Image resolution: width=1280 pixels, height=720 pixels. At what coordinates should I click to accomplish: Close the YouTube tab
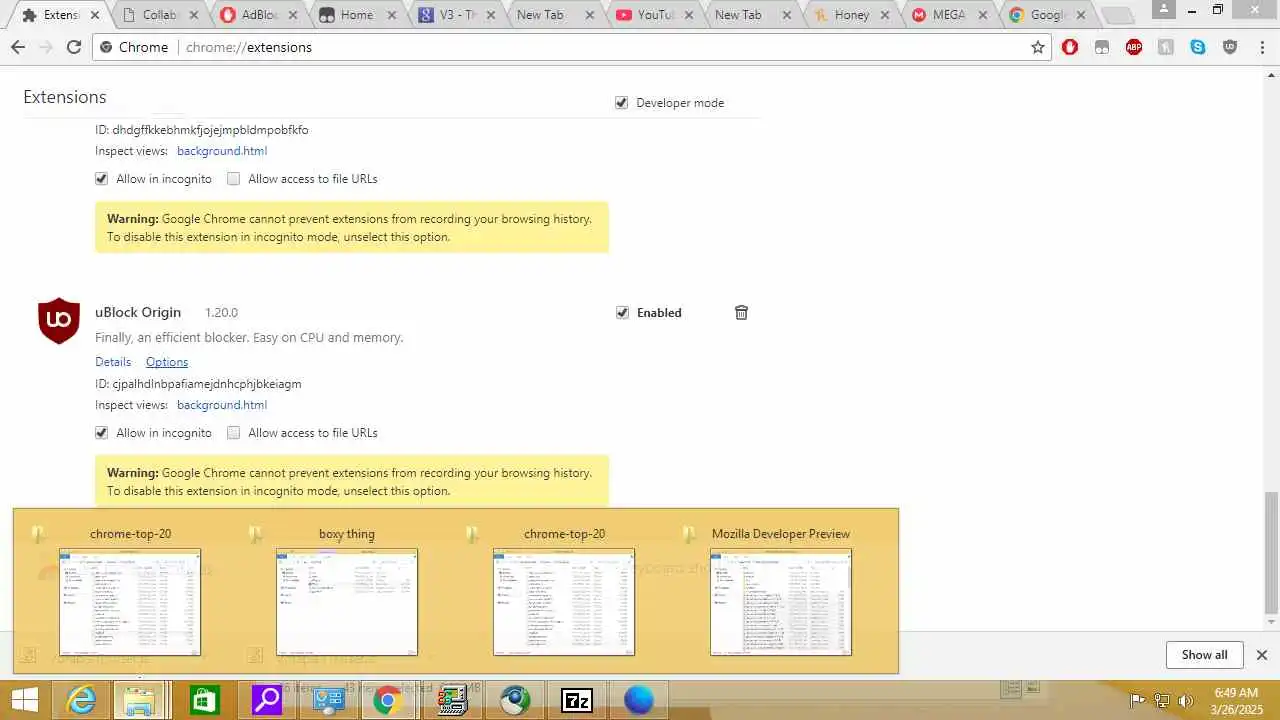coord(689,15)
